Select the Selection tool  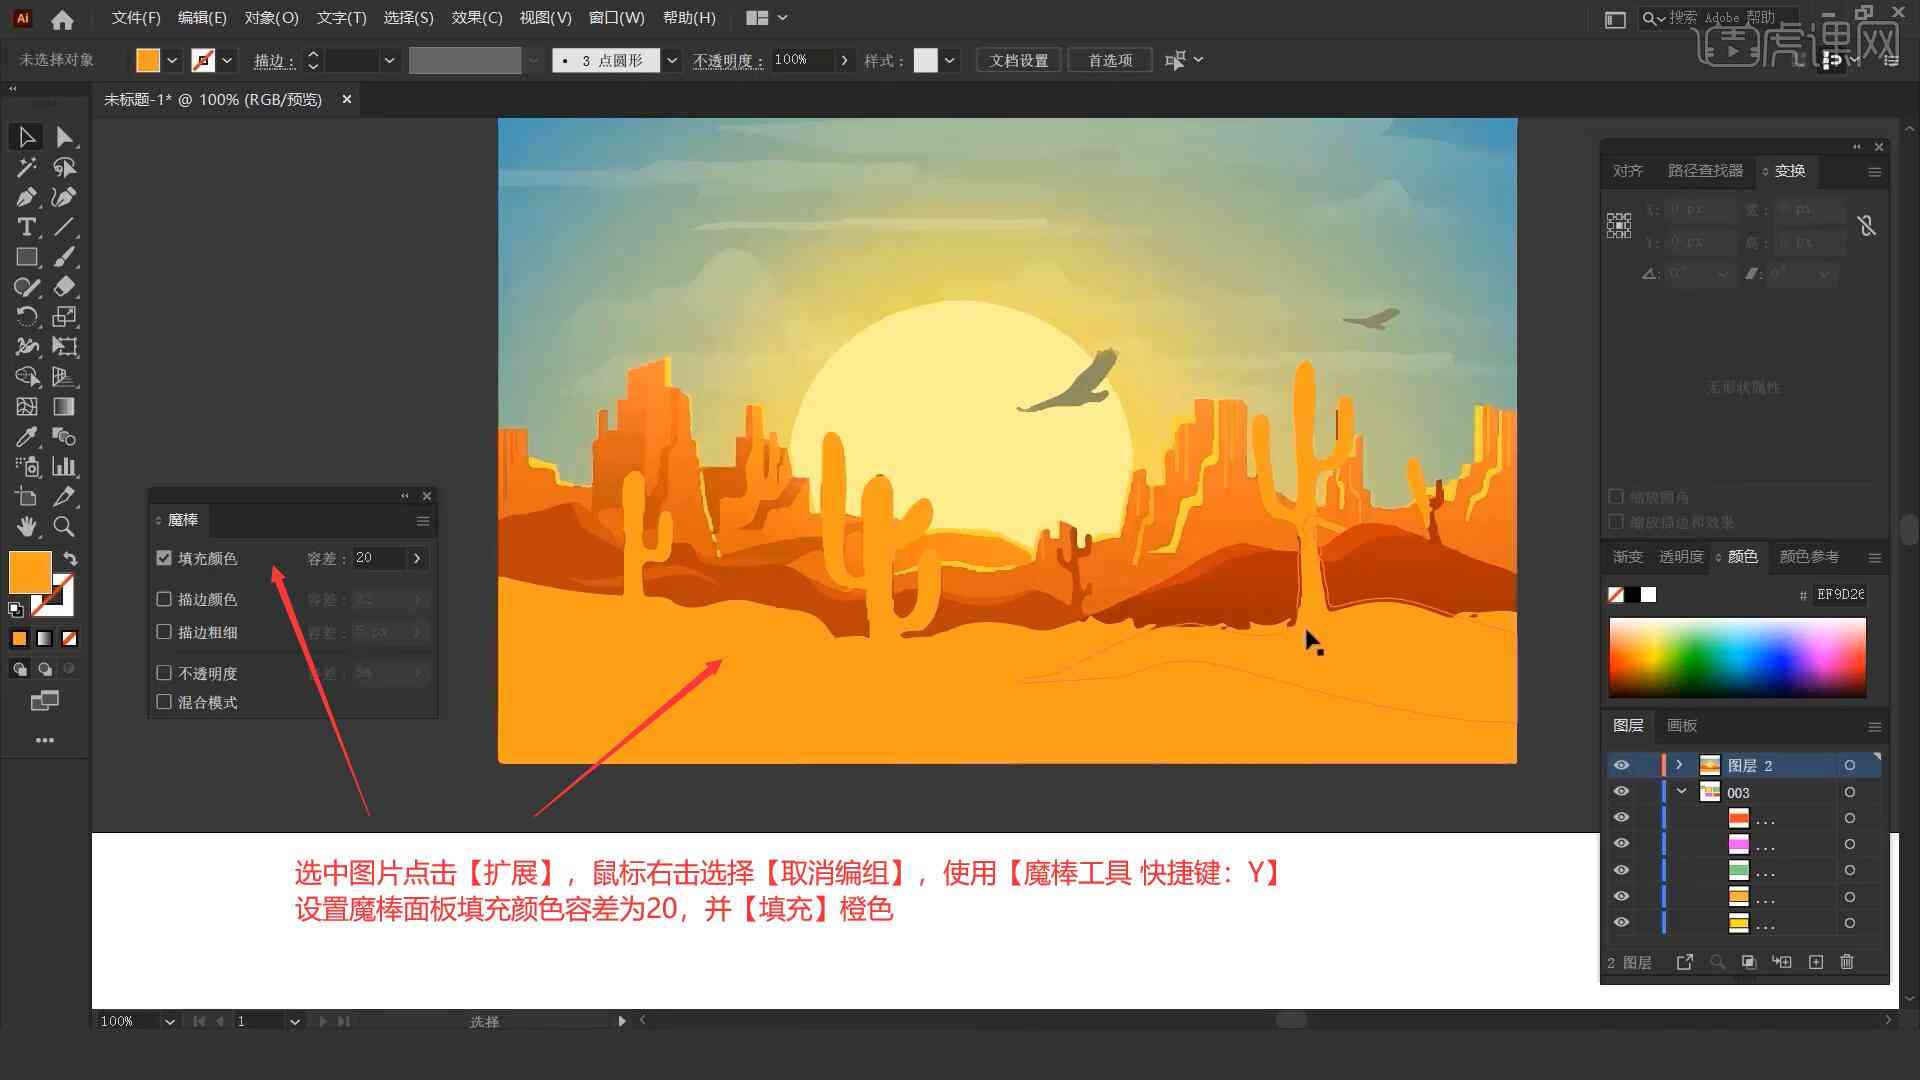point(22,136)
